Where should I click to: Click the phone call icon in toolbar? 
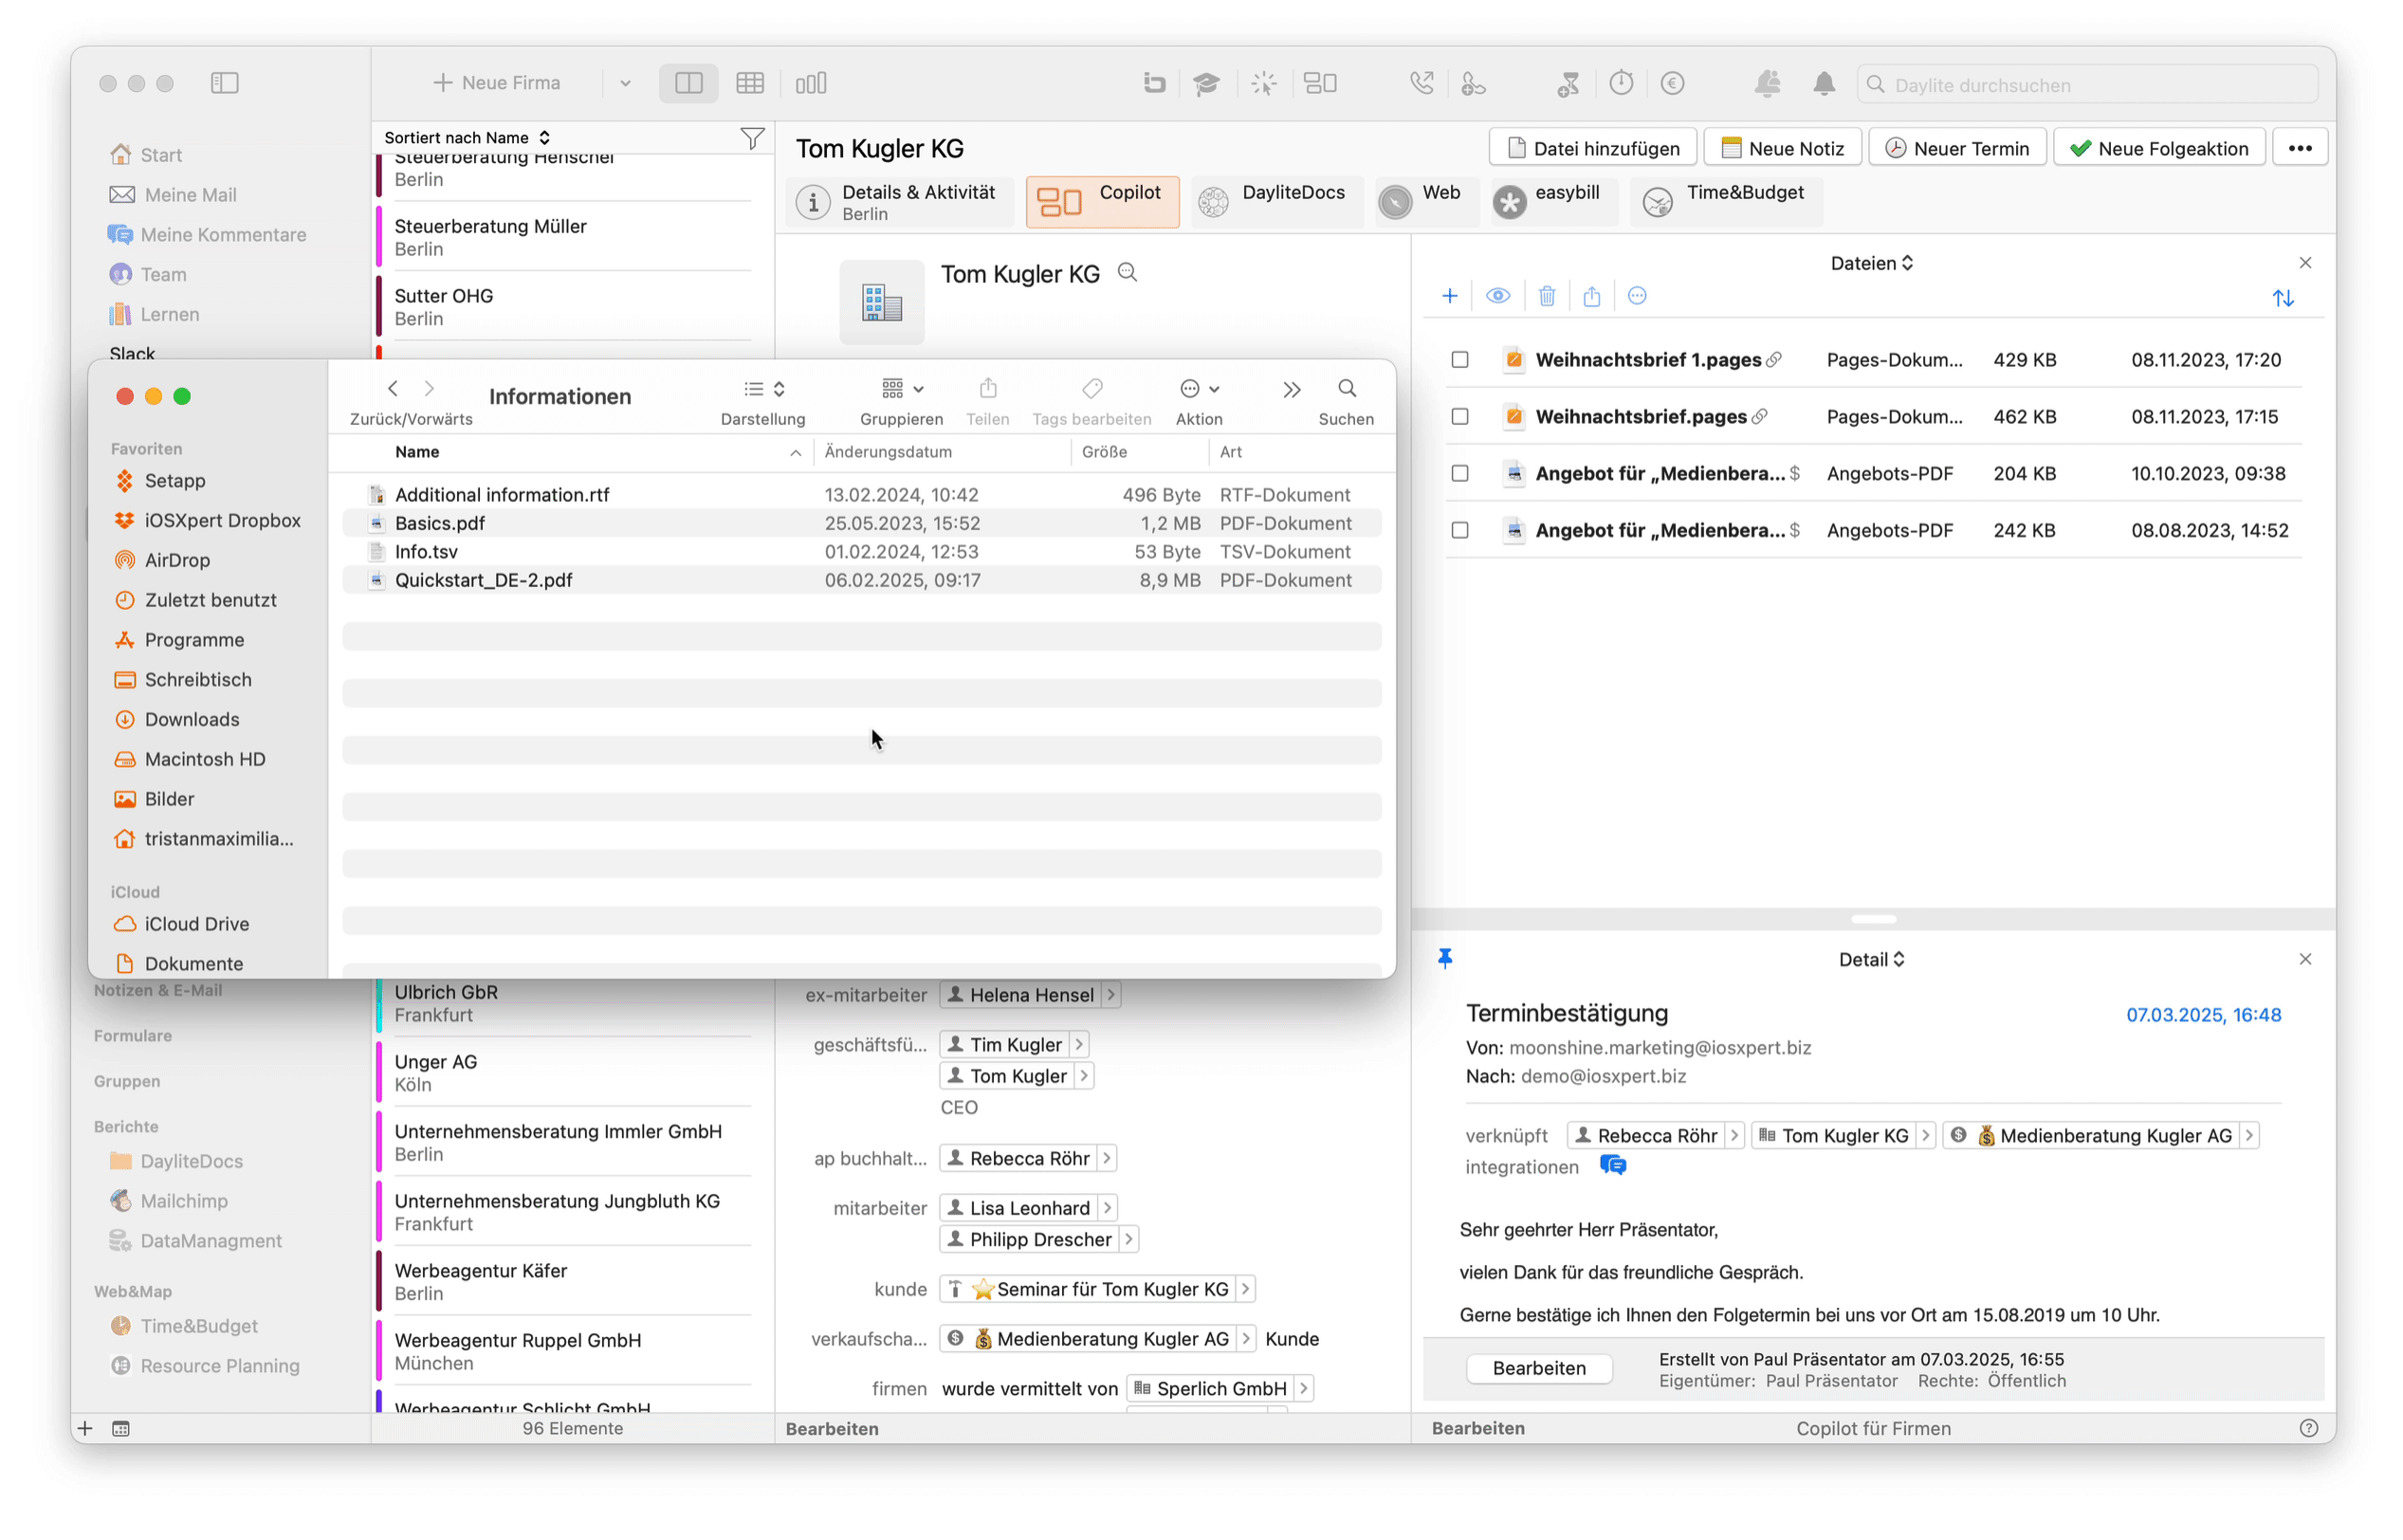(1421, 83)
